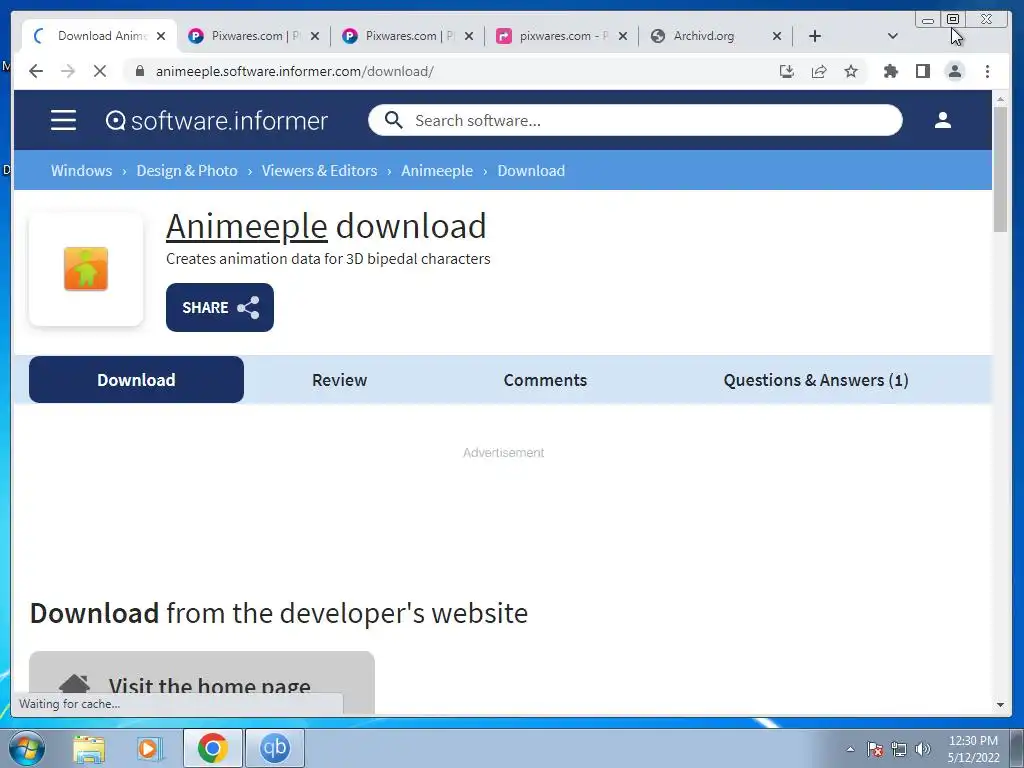Close the Archivd.org tab

click(x=777, y=36)
